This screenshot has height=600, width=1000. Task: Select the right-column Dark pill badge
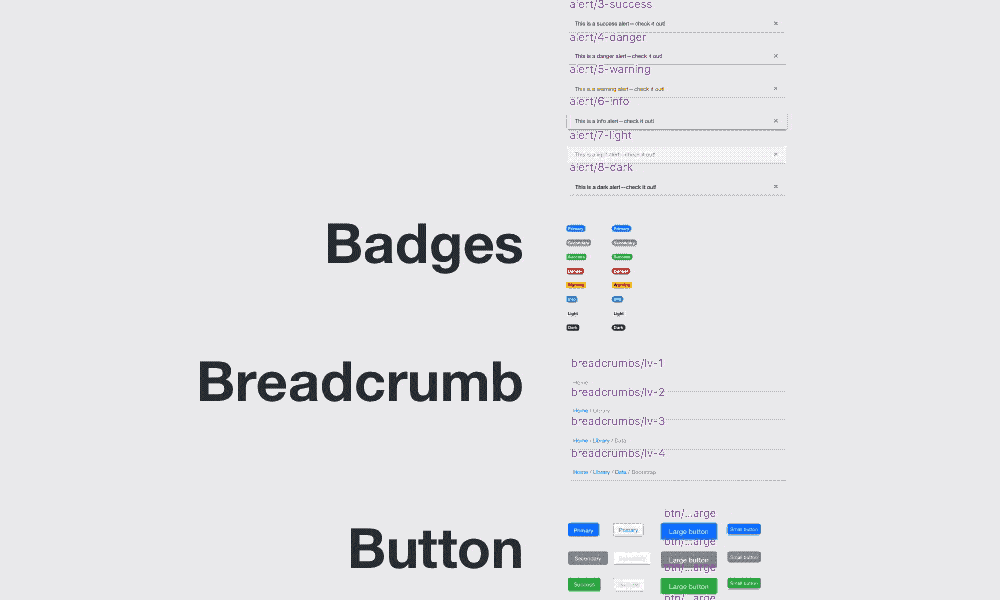click(x=619, y=328)
